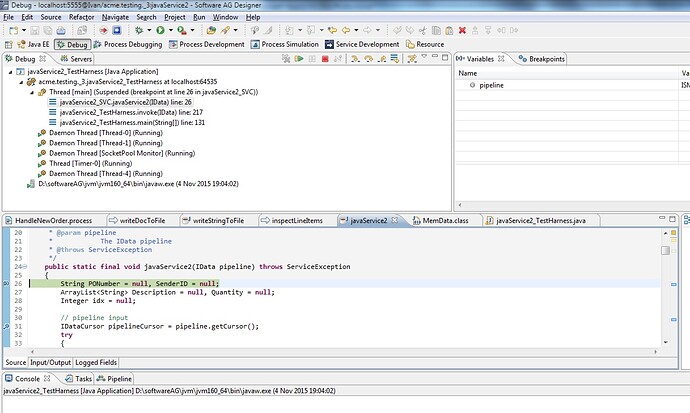Switch to the Logged Fields tab
The image size is (690, 413).
click(96, 362)
